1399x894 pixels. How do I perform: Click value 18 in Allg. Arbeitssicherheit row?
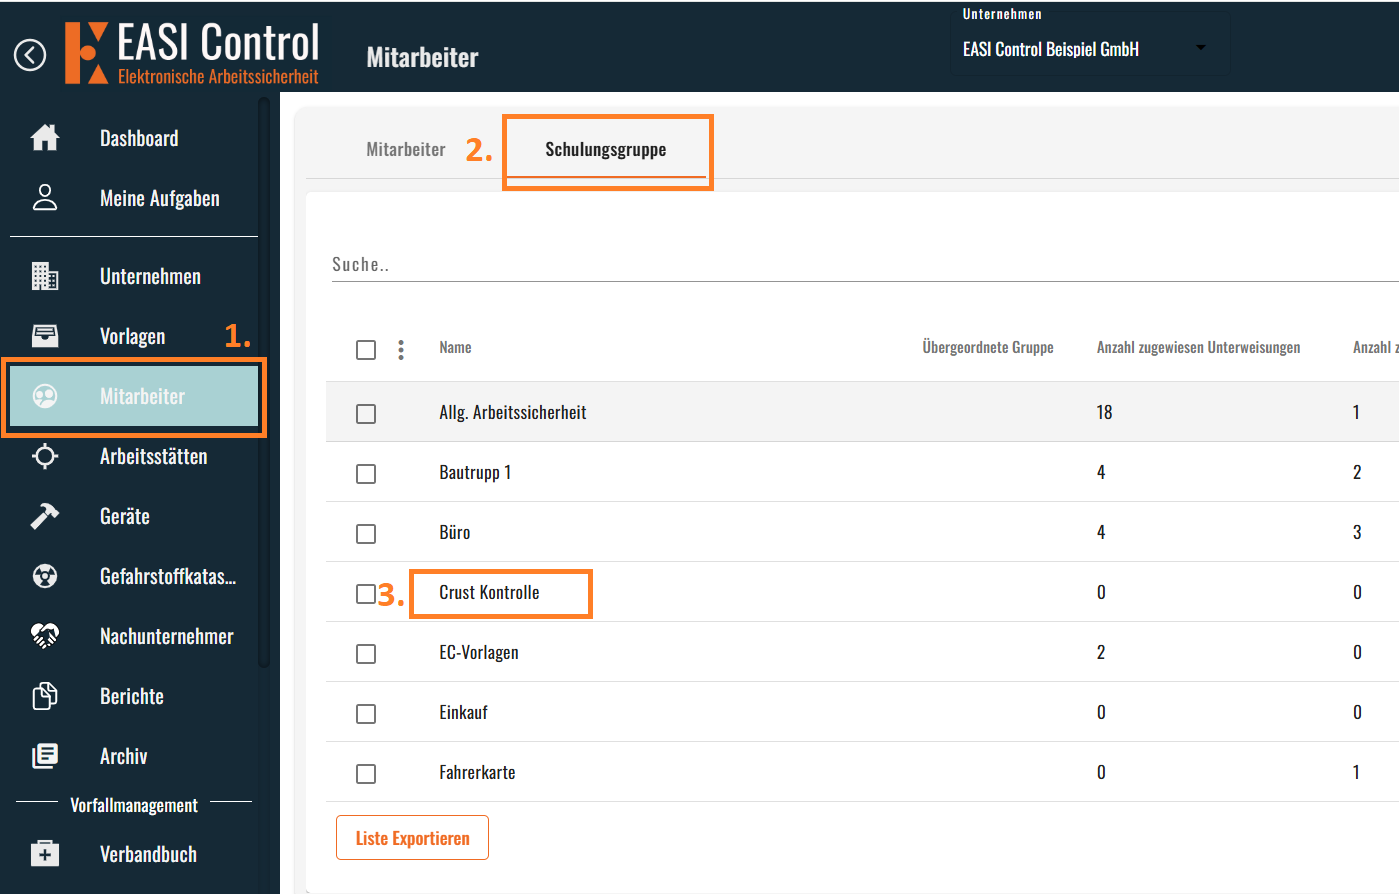(x=1104, y=413)
